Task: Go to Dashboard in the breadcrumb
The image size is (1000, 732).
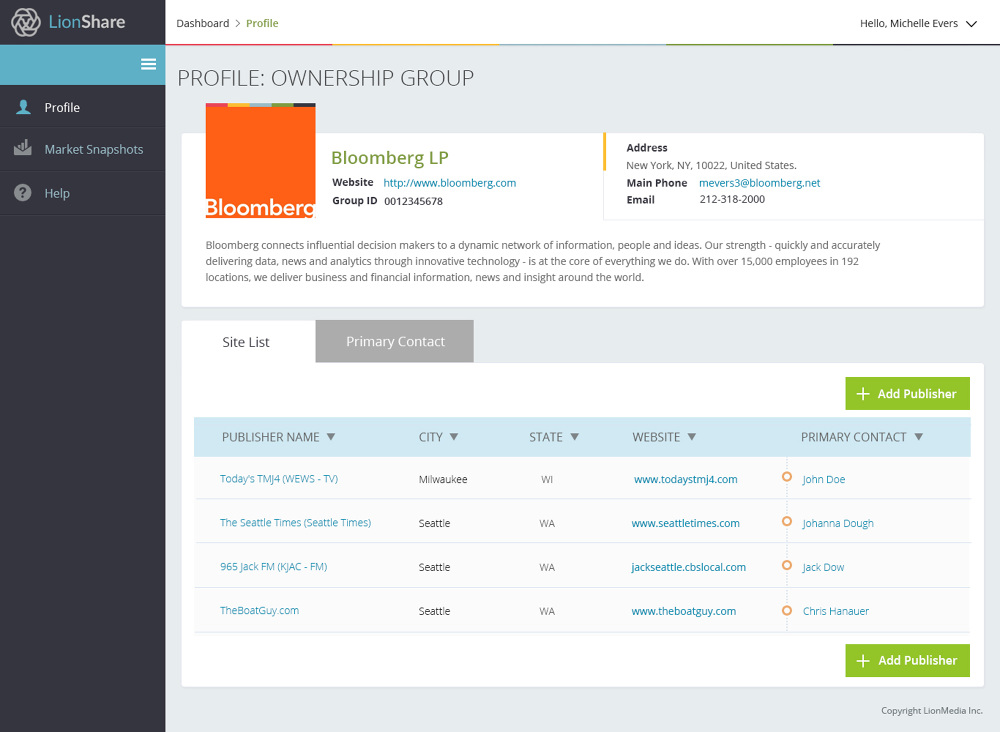Action: pos(202,23)
